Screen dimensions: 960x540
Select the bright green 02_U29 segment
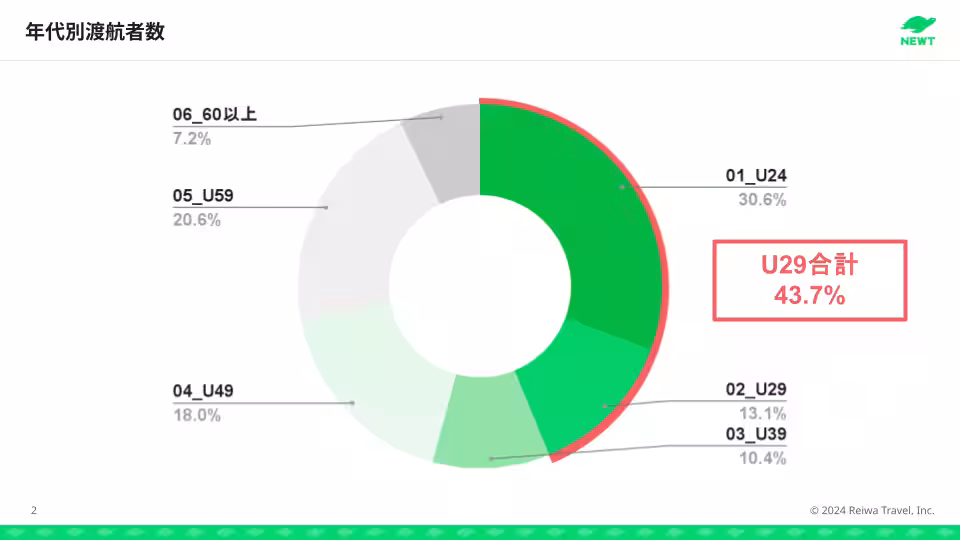pyautogui.click(x=590, y=385)
